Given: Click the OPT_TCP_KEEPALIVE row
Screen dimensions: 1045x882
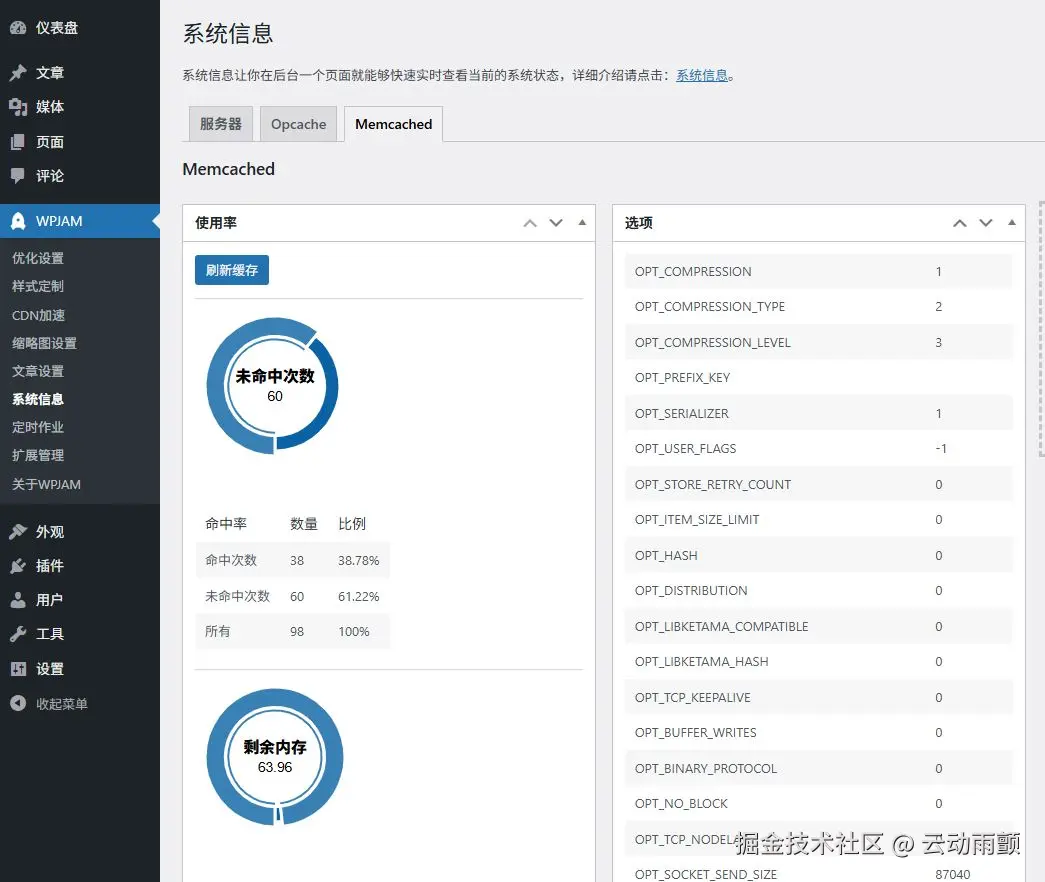Looking at the screenshot, I should [x=818, y=697].
